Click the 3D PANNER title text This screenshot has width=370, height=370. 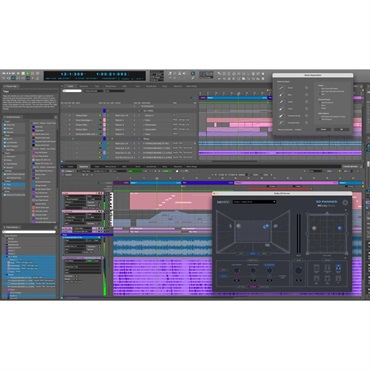(x=326, y=202)
